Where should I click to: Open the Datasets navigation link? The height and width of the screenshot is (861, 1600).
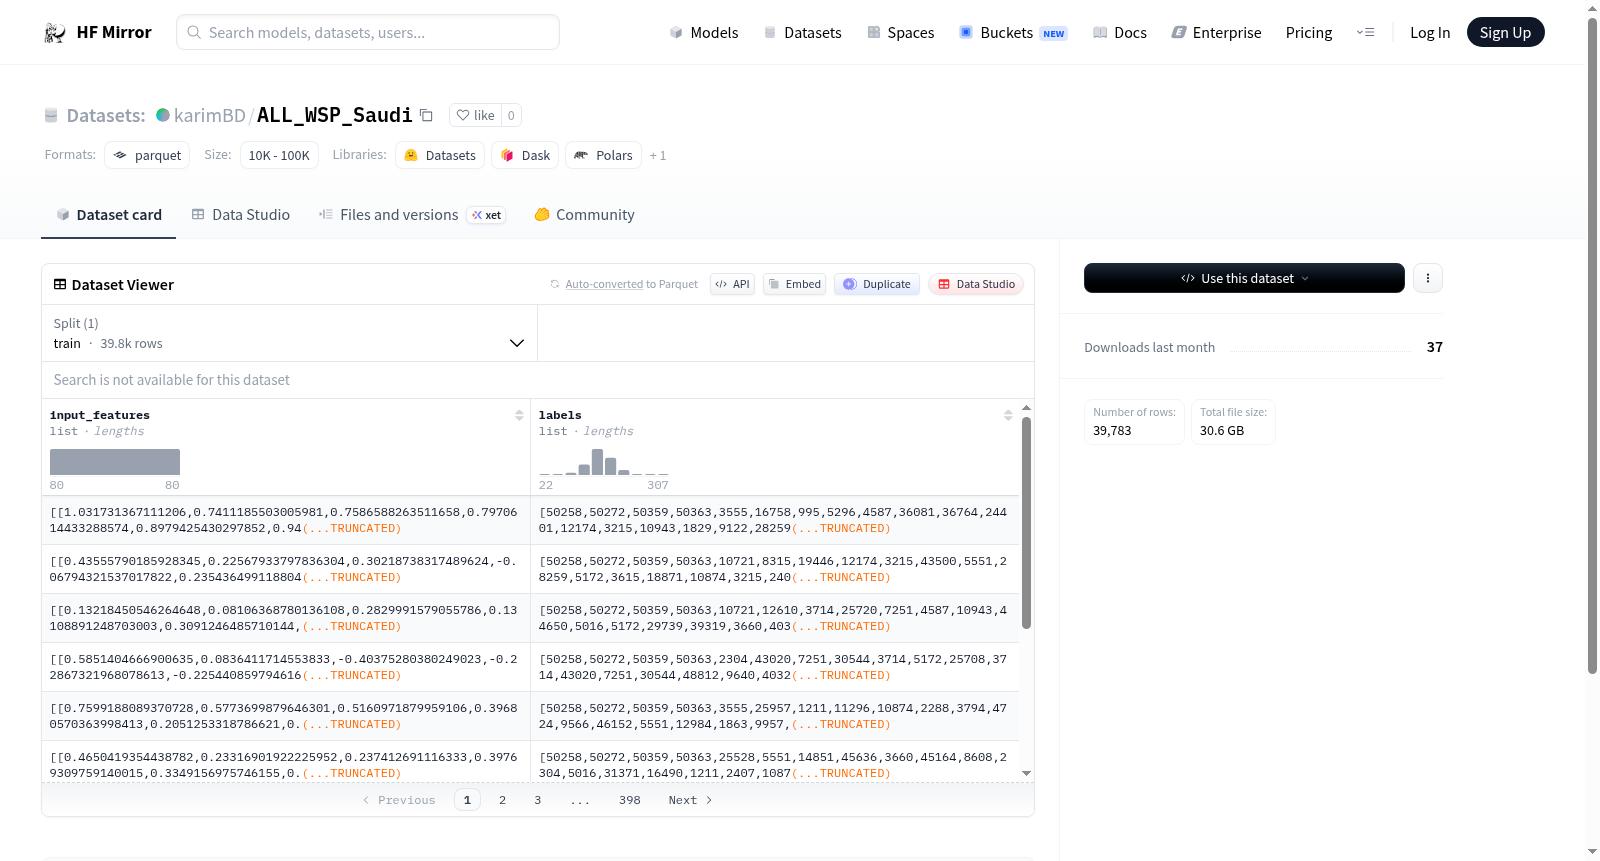point(803,32)
